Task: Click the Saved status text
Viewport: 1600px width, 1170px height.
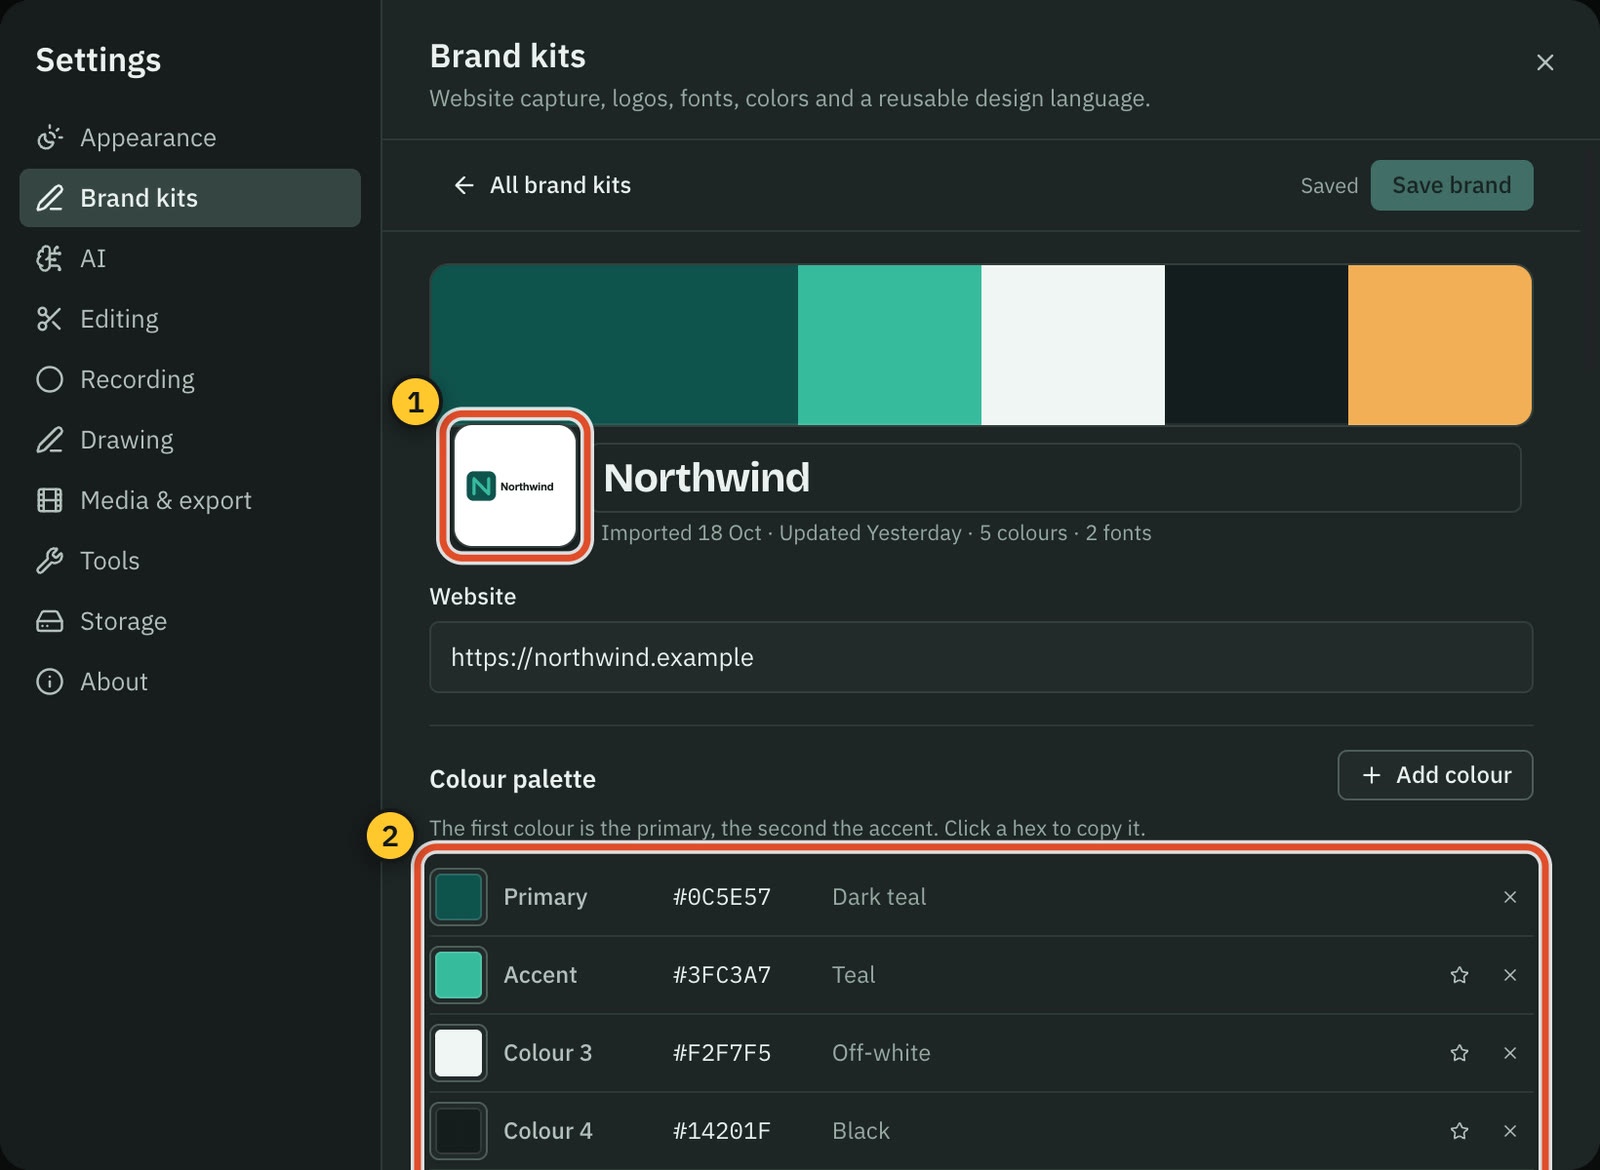Action: 1329,186
